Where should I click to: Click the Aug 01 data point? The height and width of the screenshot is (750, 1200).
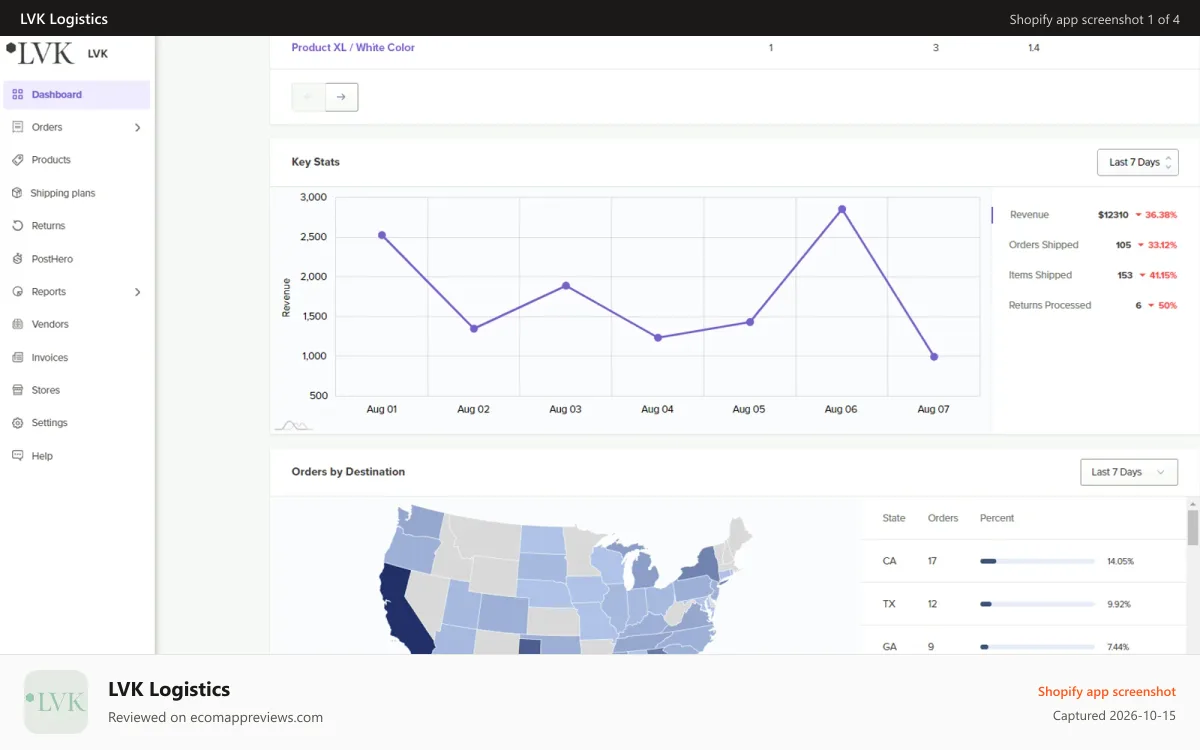click(x=382, y=235)
